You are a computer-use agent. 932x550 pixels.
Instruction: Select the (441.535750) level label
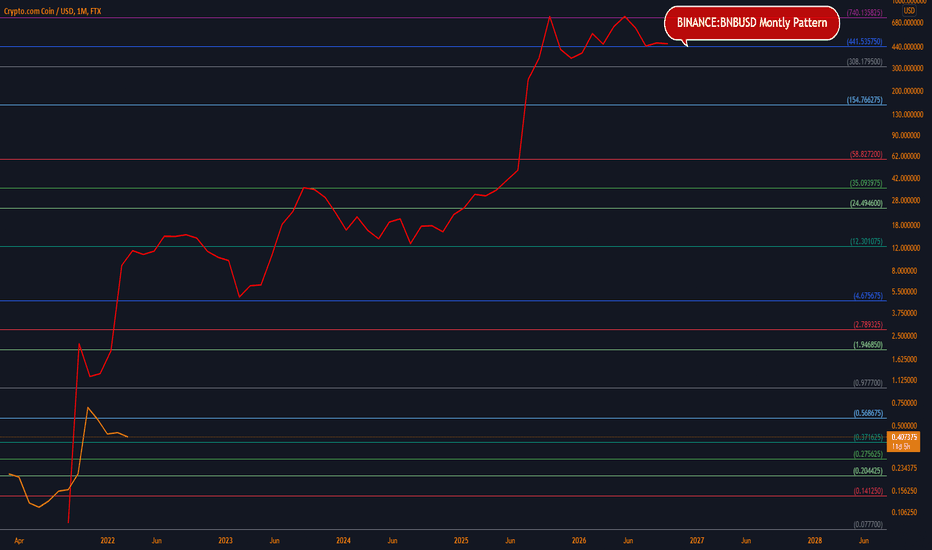click(864, 42)
